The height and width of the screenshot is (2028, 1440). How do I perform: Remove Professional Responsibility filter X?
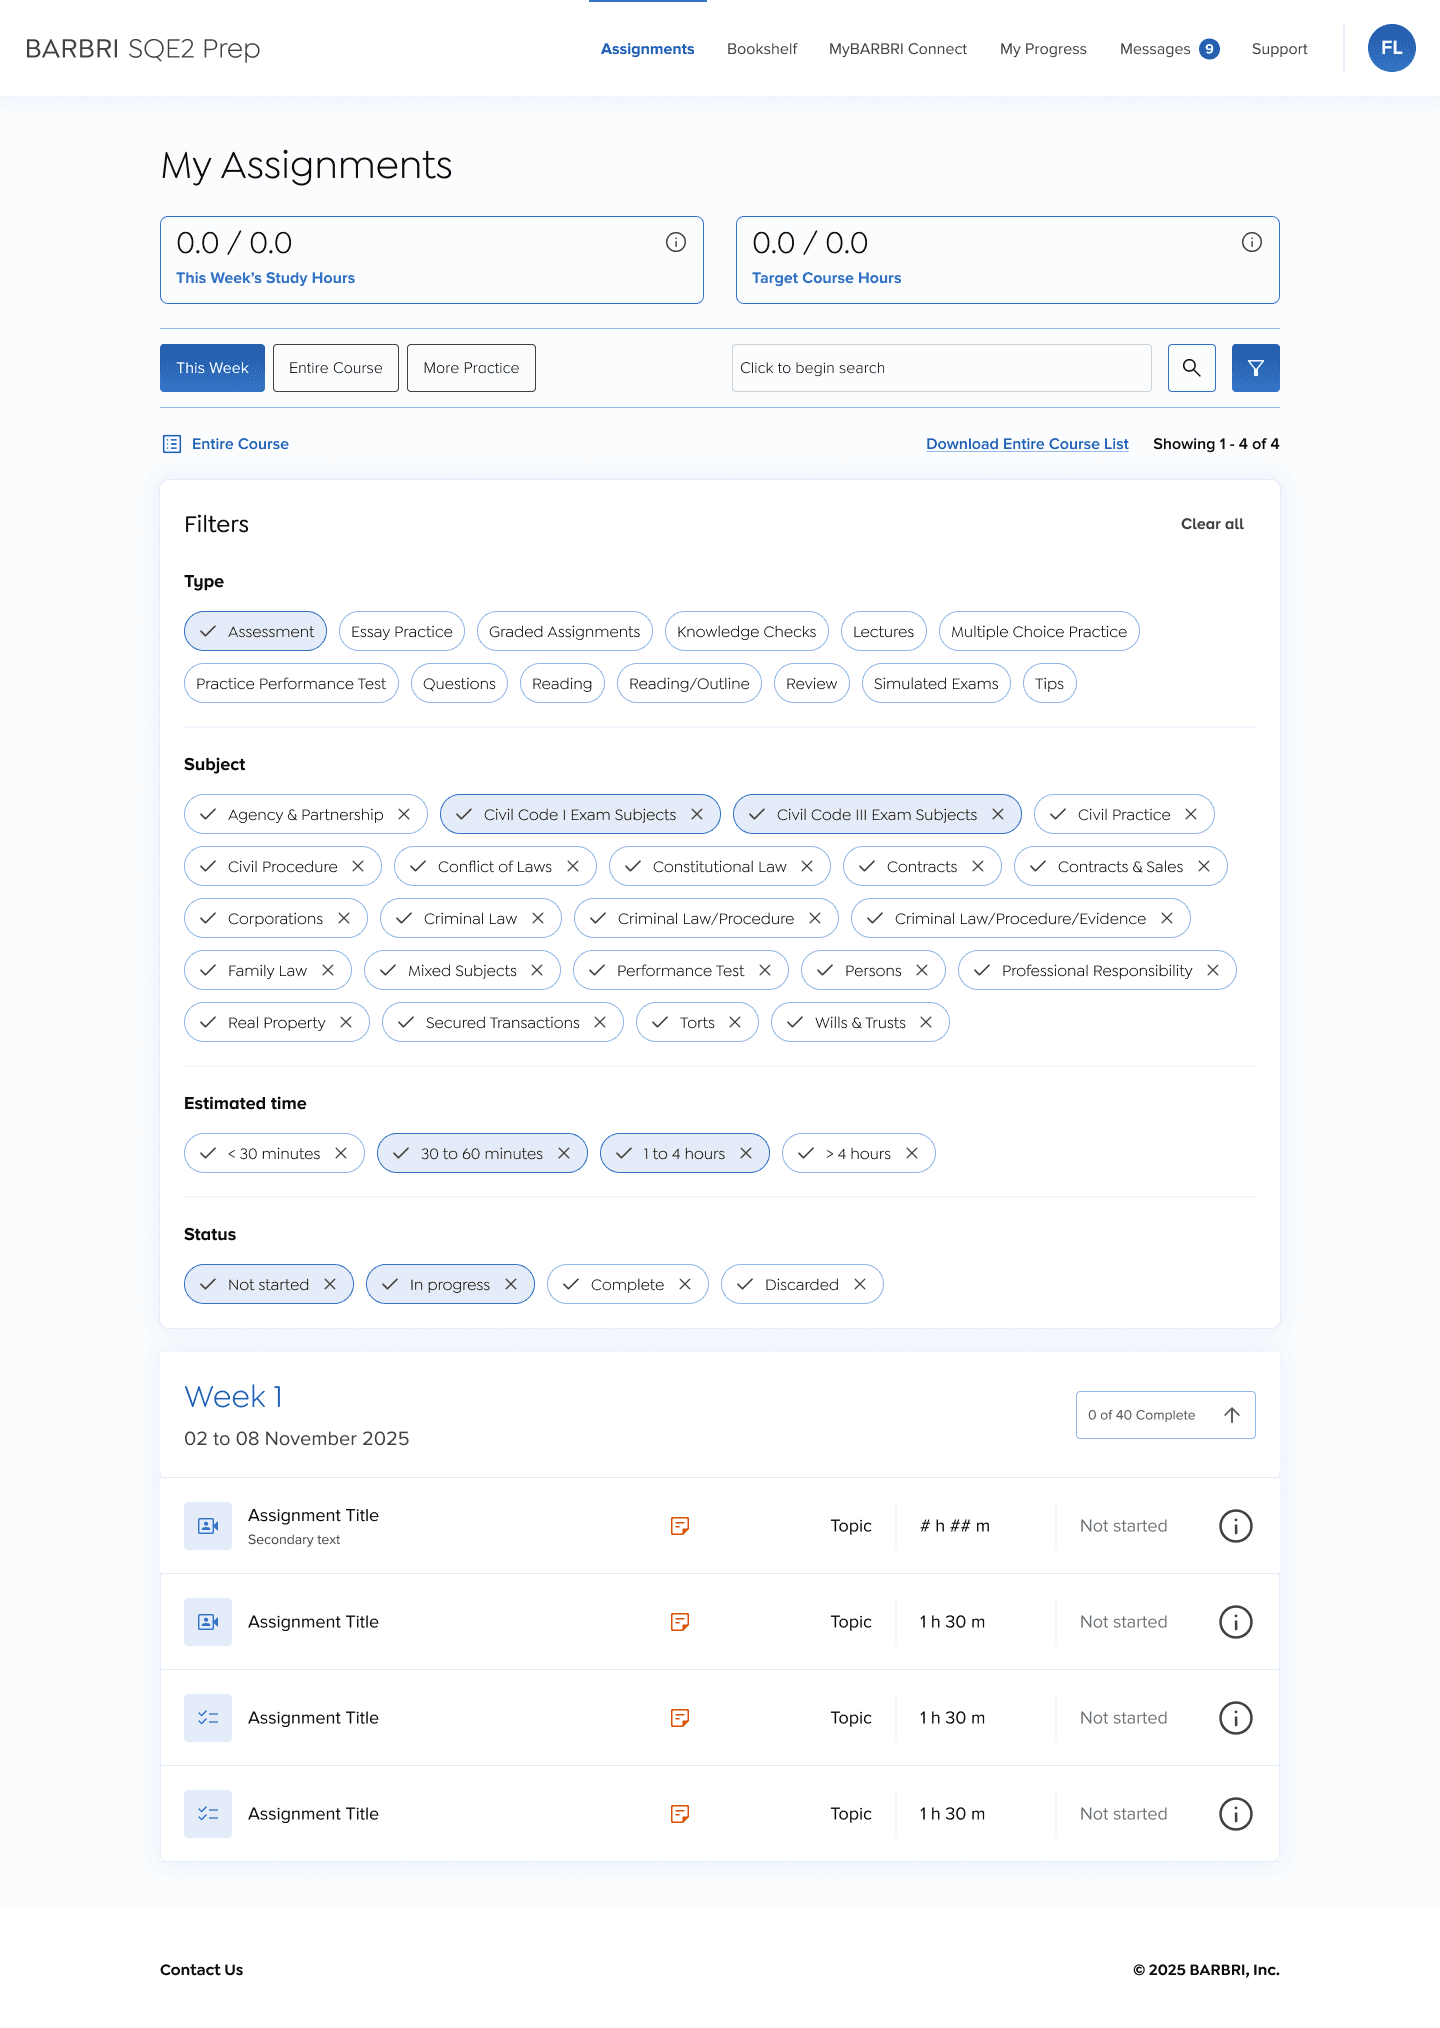click(1213, 970)
